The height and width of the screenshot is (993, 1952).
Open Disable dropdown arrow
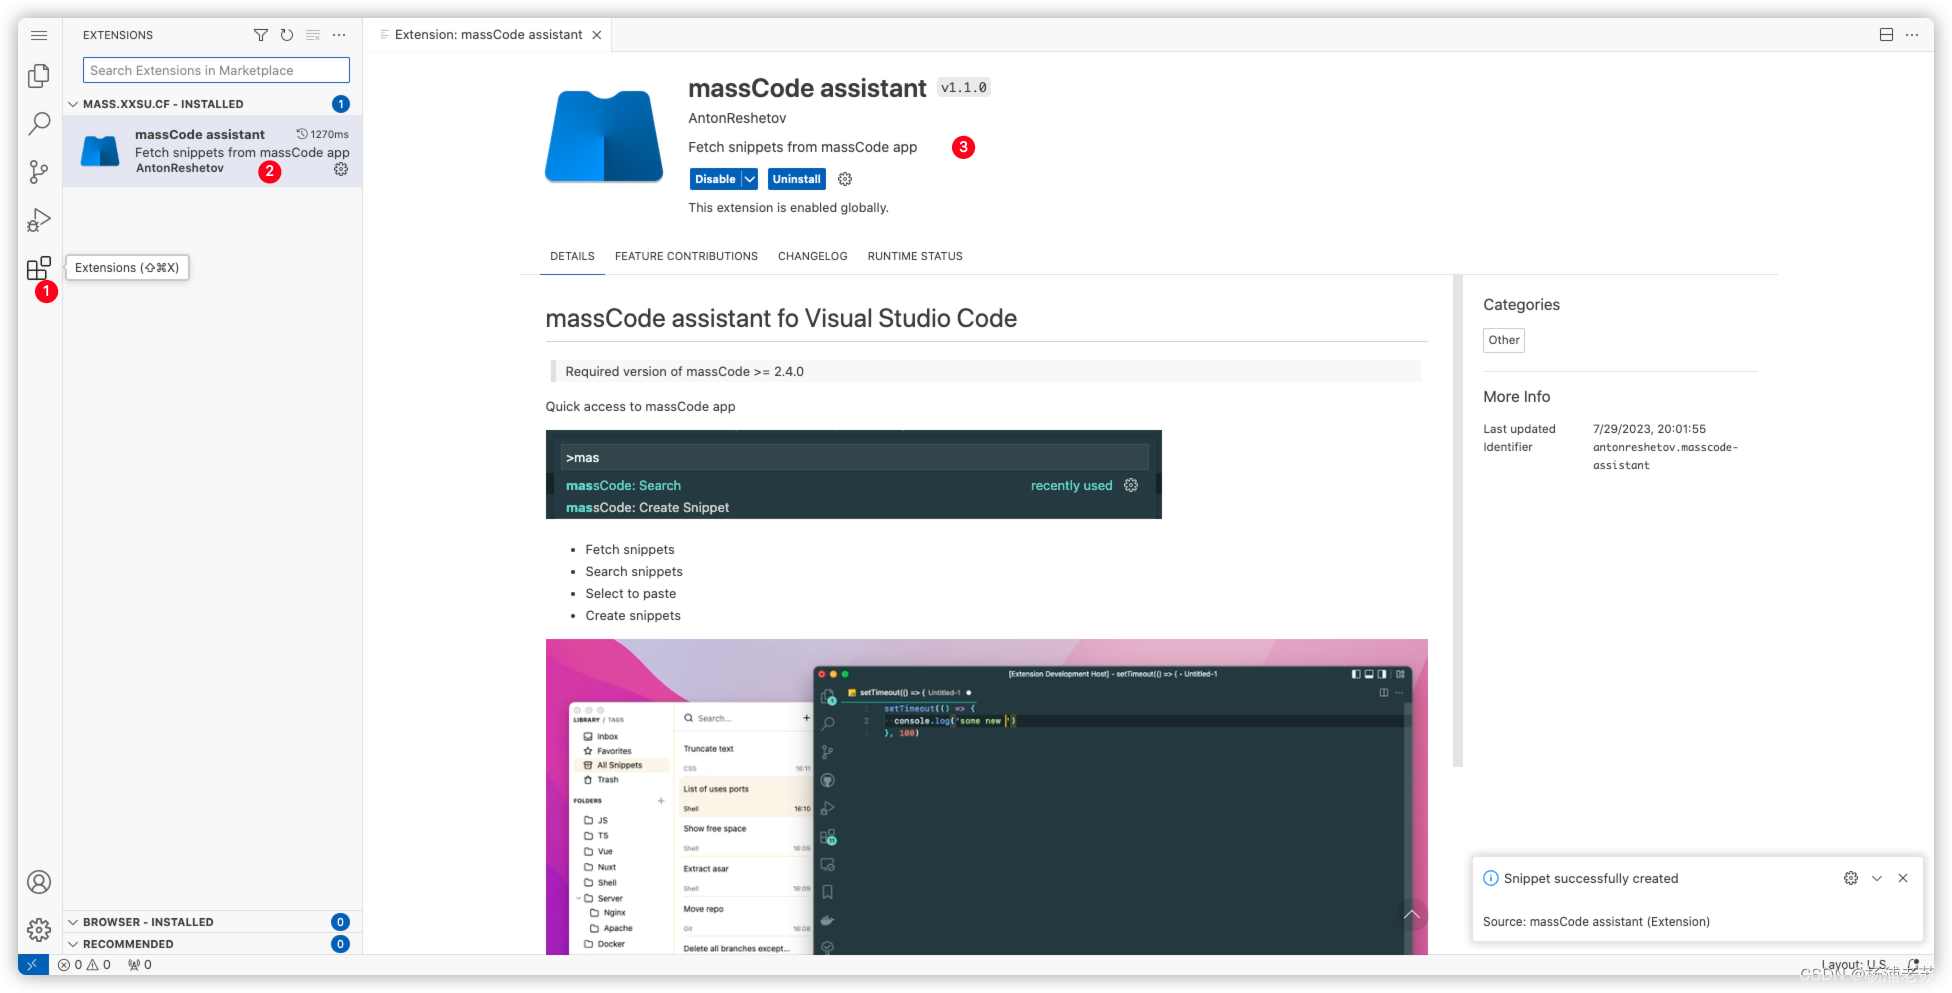(749, 179)
